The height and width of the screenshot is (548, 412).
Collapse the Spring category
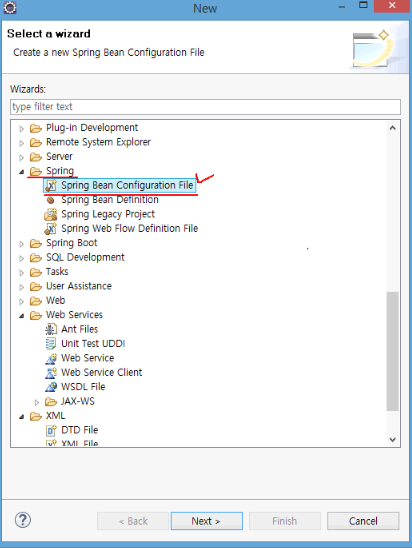22,172
